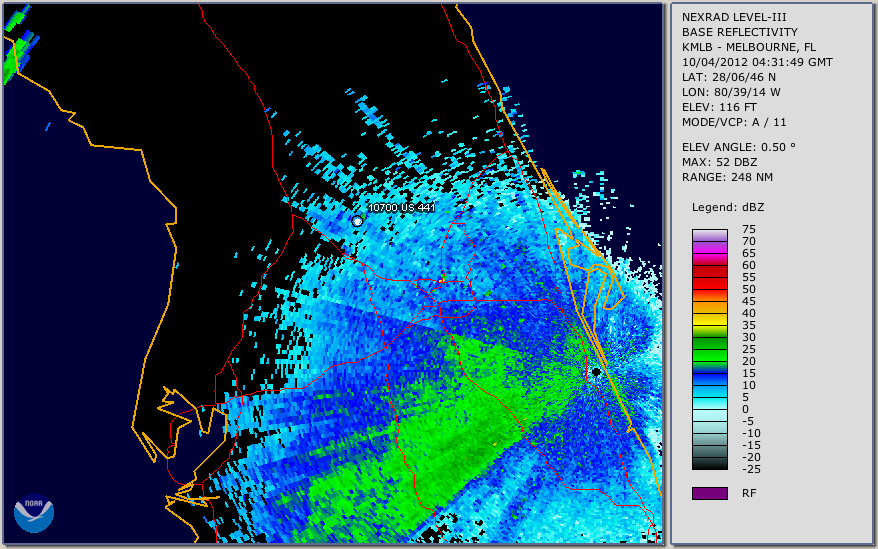Click 'BASE REFLECTIVITY' text line
The height and width of the screenshot is (549, 878).
(739, 32)
